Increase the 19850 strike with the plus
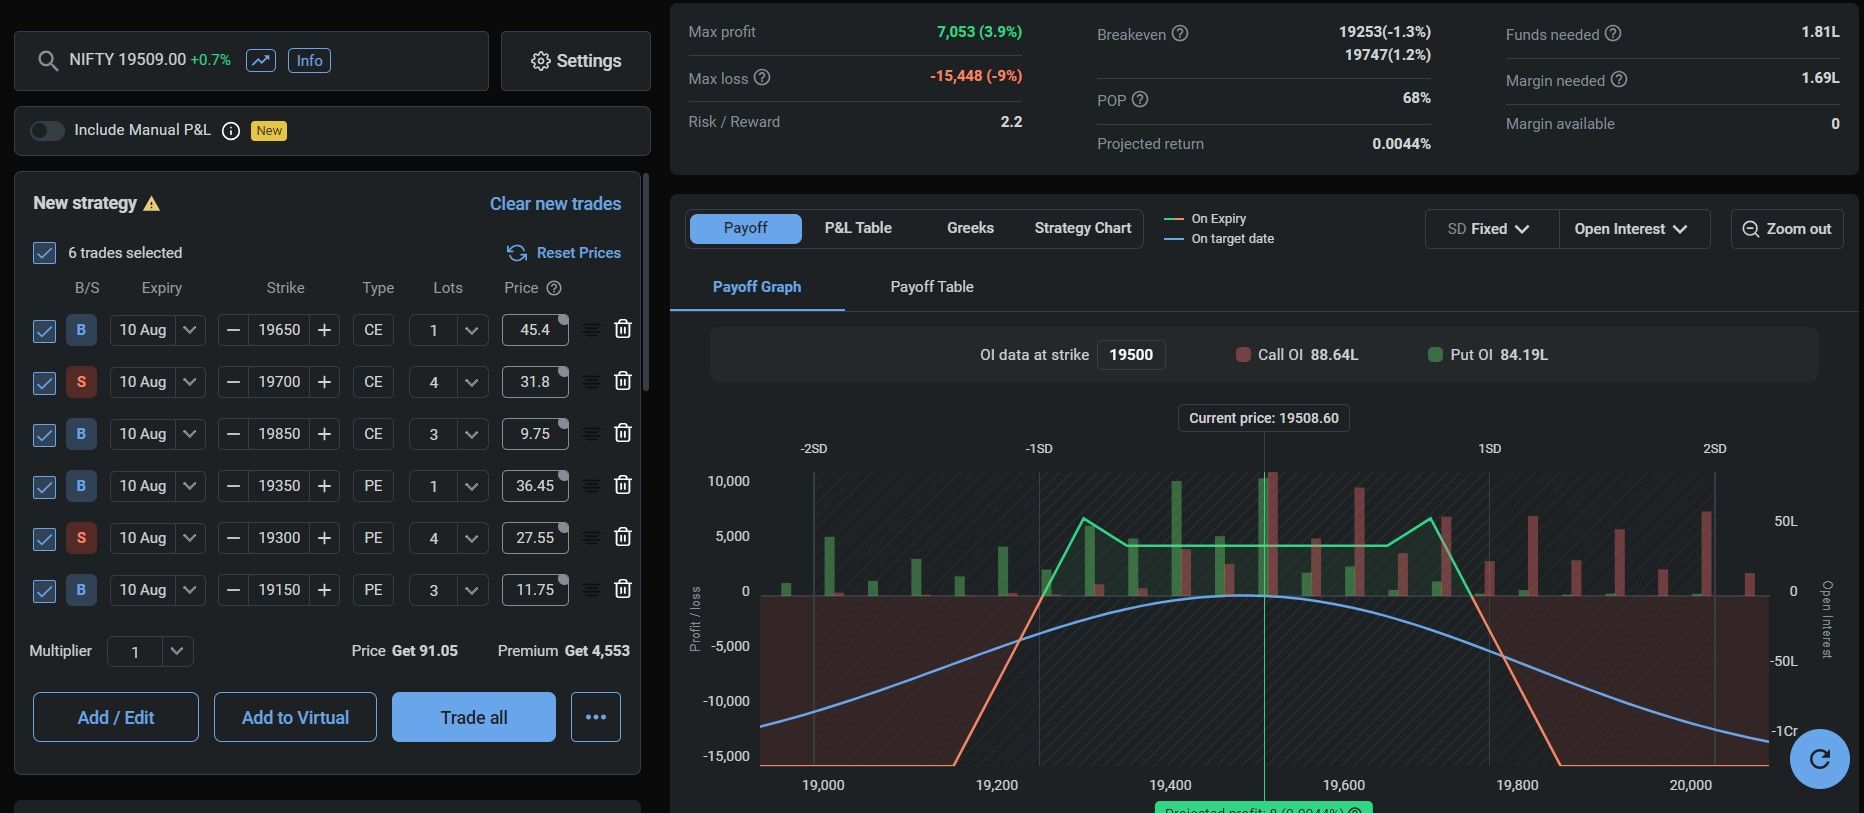 (x=324, y=434)
